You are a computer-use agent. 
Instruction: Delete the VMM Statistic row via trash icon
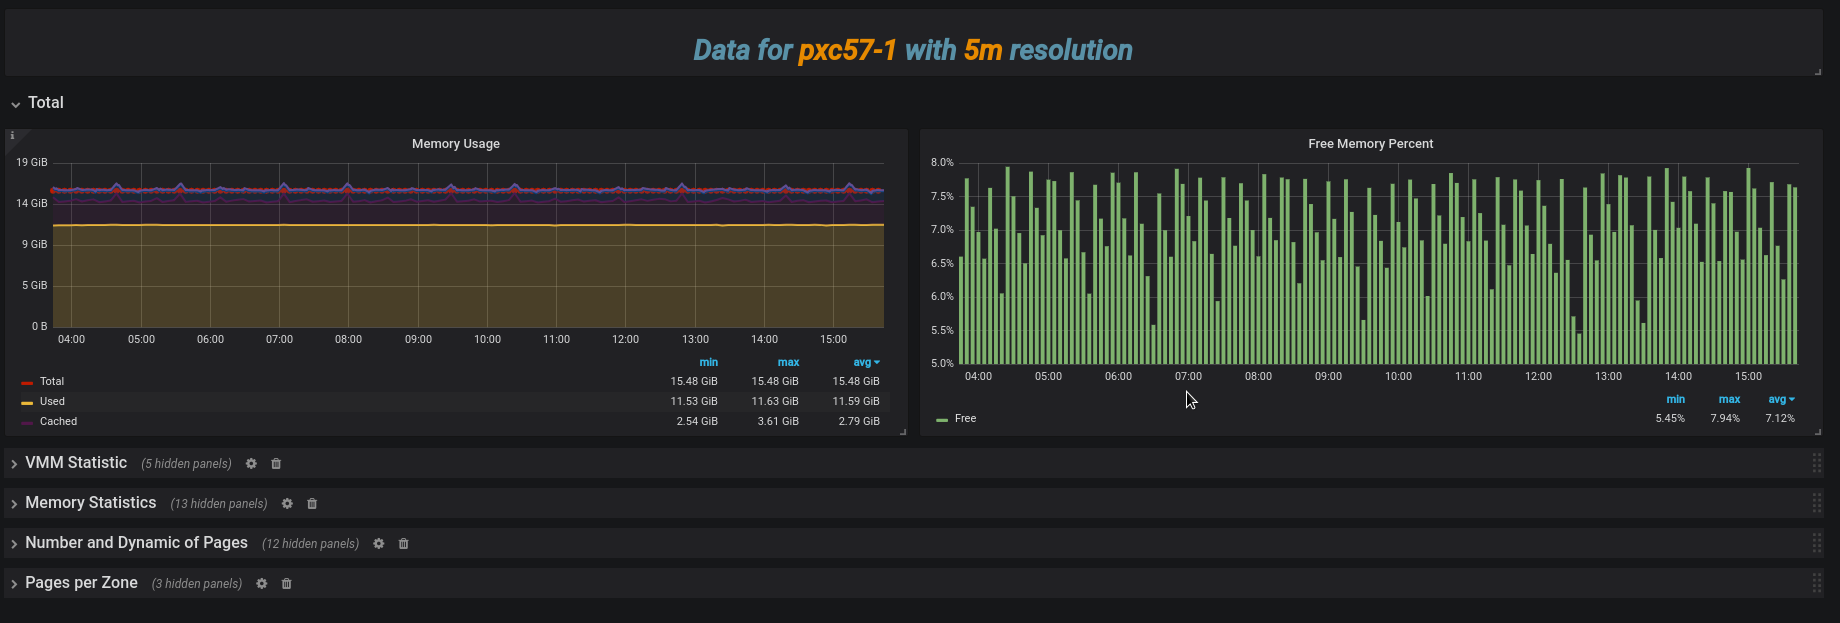coord(276,464)
